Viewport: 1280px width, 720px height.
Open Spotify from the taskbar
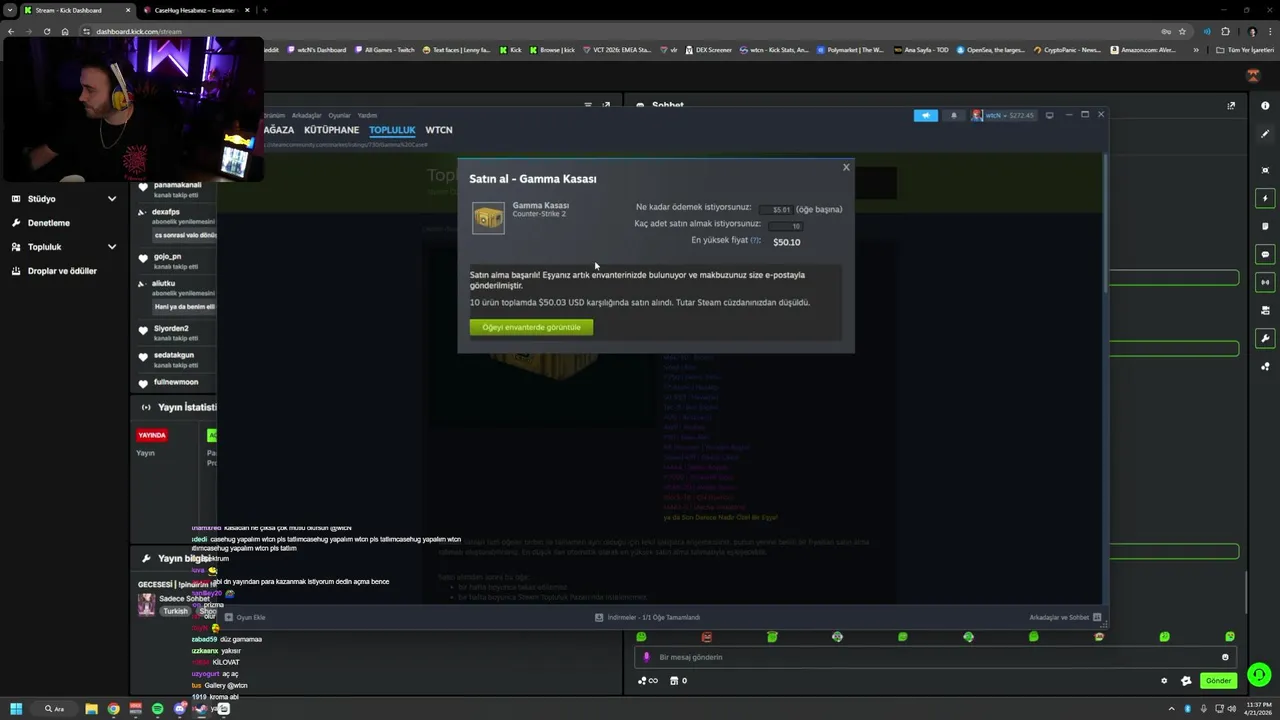(x=157, y=709)
